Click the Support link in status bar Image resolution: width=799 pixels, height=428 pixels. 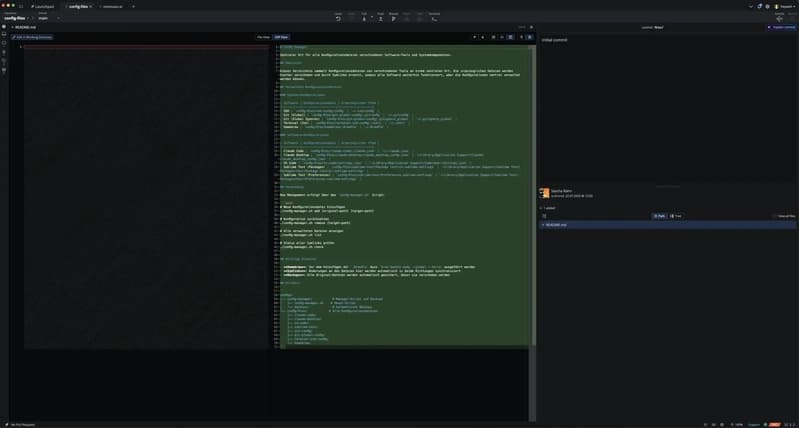754,424
